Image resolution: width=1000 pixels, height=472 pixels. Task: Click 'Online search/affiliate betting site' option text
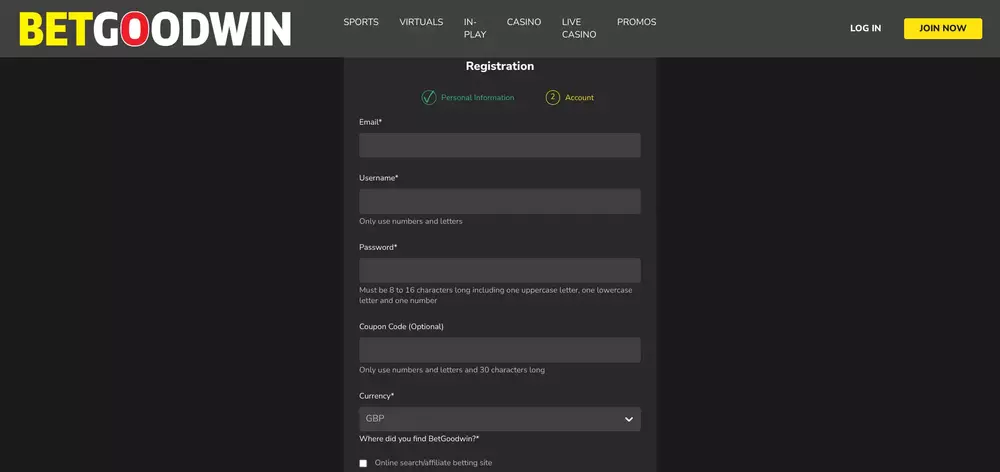point(433,463)
